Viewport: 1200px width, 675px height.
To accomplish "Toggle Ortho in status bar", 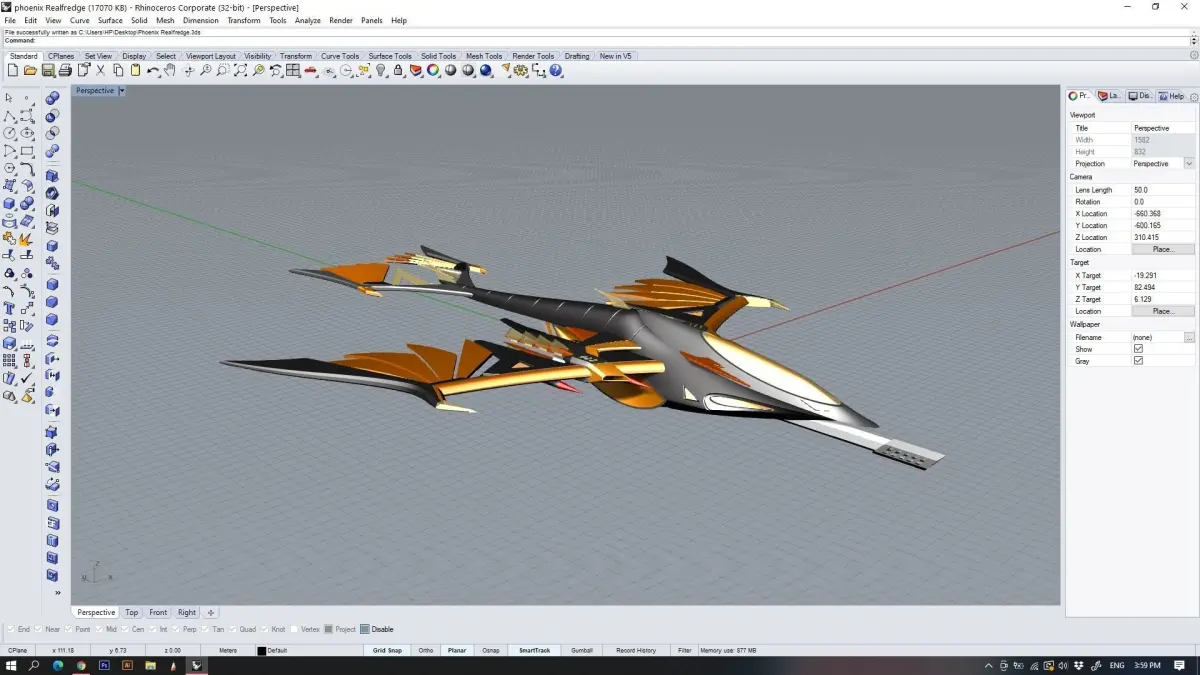I will coord(426,650).
